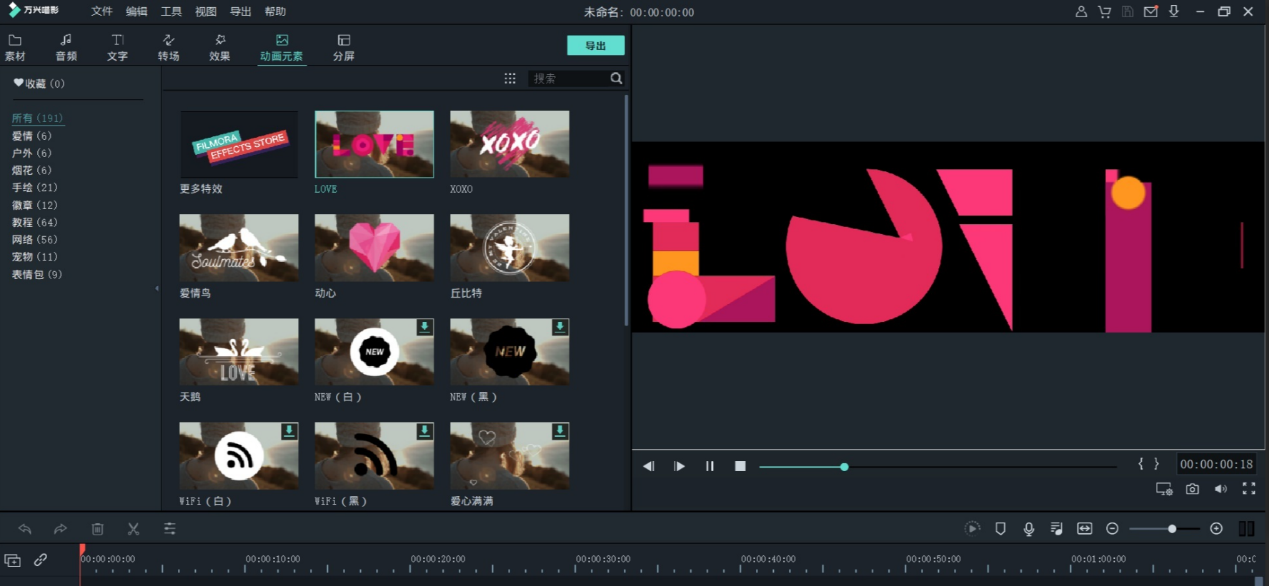Select the 手绘 (21) category
Viewport: 1269px width, 586px height.
click(x=35, y=188)
